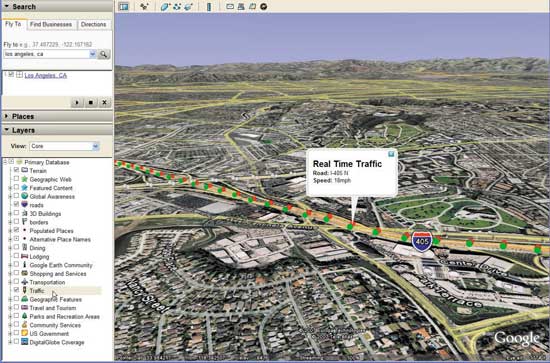Click the round black icon ending the toolbar
Image resolution: width=550 pixels, height=363 pixels.
[x=263, y=6]
